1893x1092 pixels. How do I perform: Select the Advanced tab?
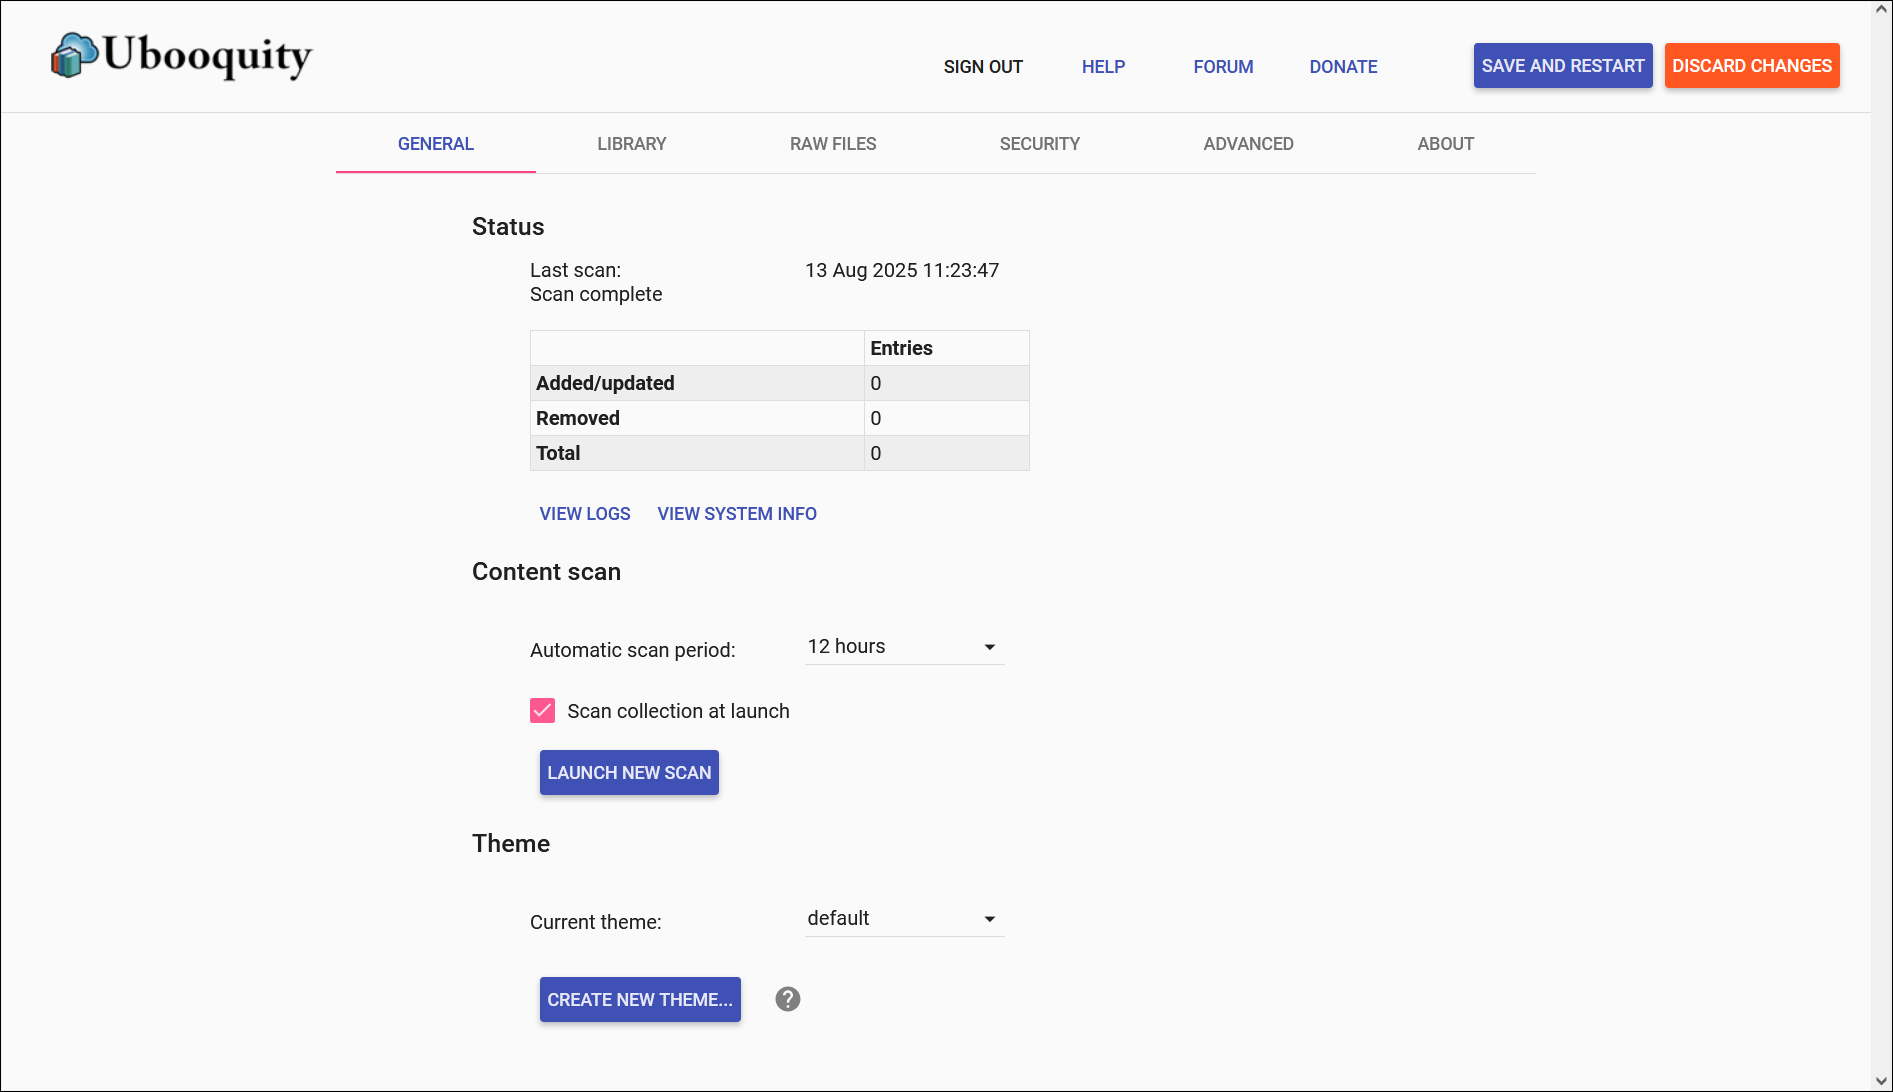(x=1249, y=144)
